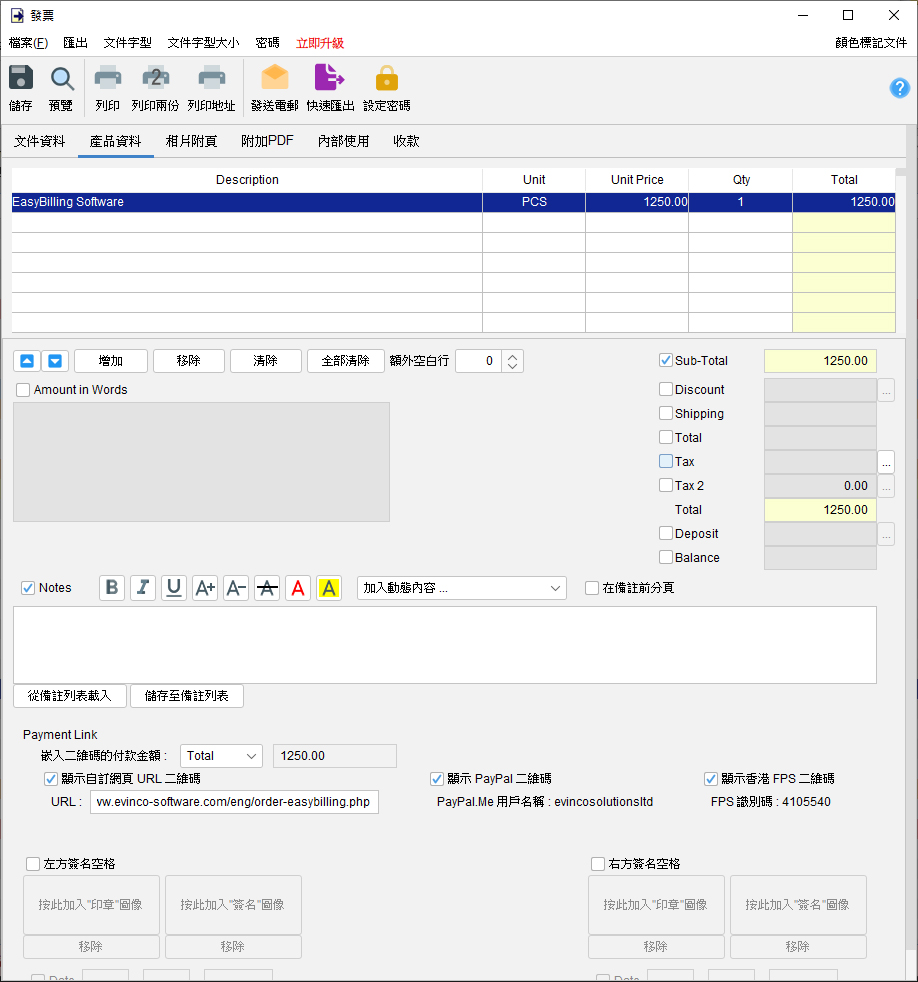The image size is (918, 982).
Task: Open document font (文件字型) menu
Action: pos(127,43)
